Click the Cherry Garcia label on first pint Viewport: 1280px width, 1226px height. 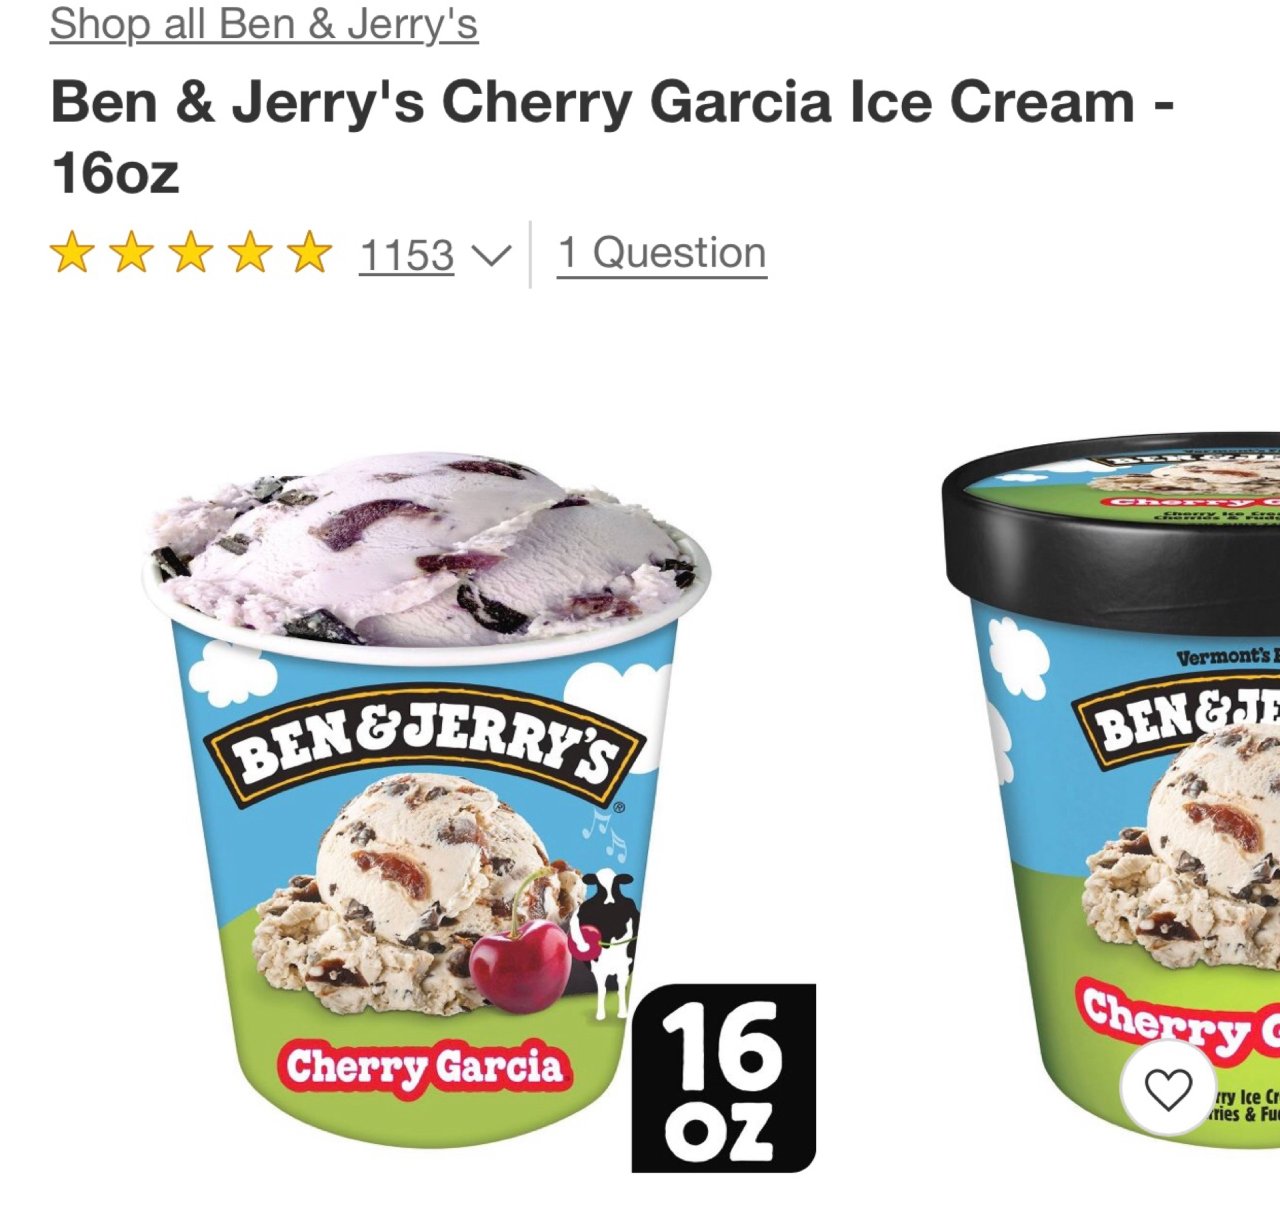425,1068
